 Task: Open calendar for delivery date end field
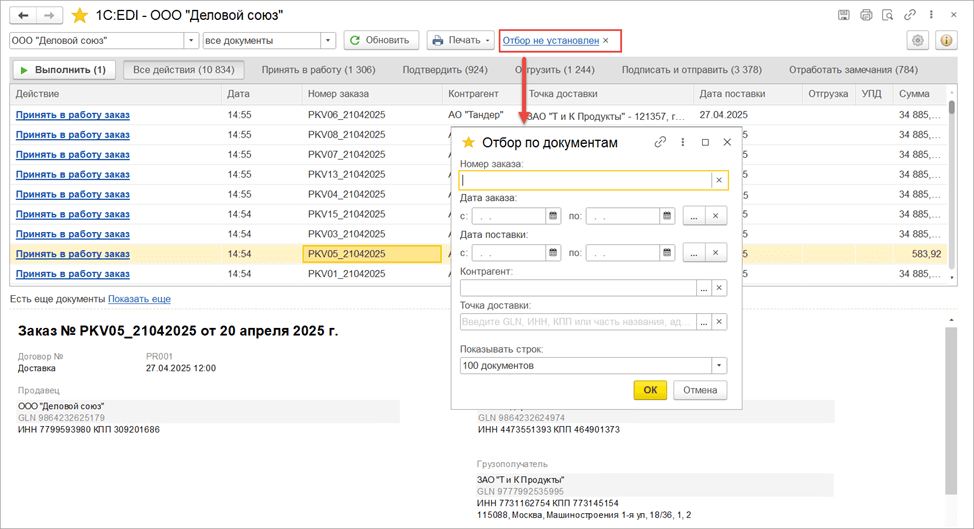pyautogui.click(x=667, y=253)
